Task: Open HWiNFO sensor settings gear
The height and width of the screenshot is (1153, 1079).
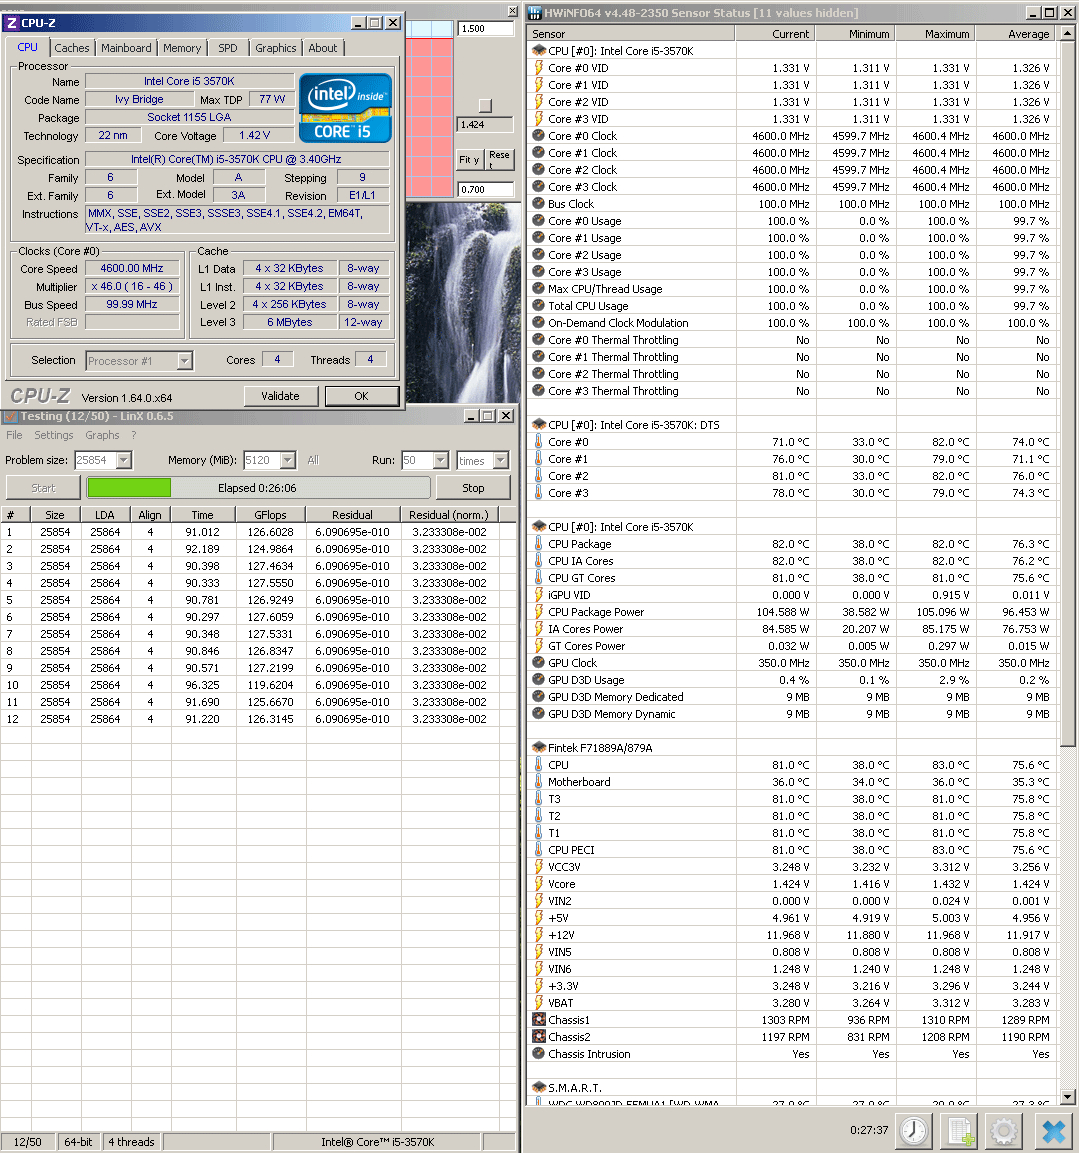Action: click(x=1004, y=1130)
